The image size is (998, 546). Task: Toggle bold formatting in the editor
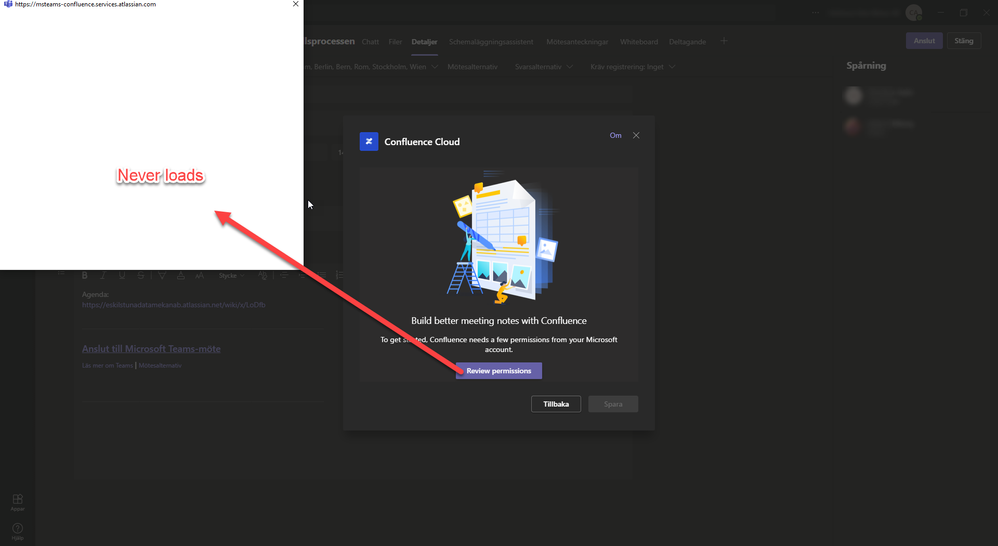(84, 276)
